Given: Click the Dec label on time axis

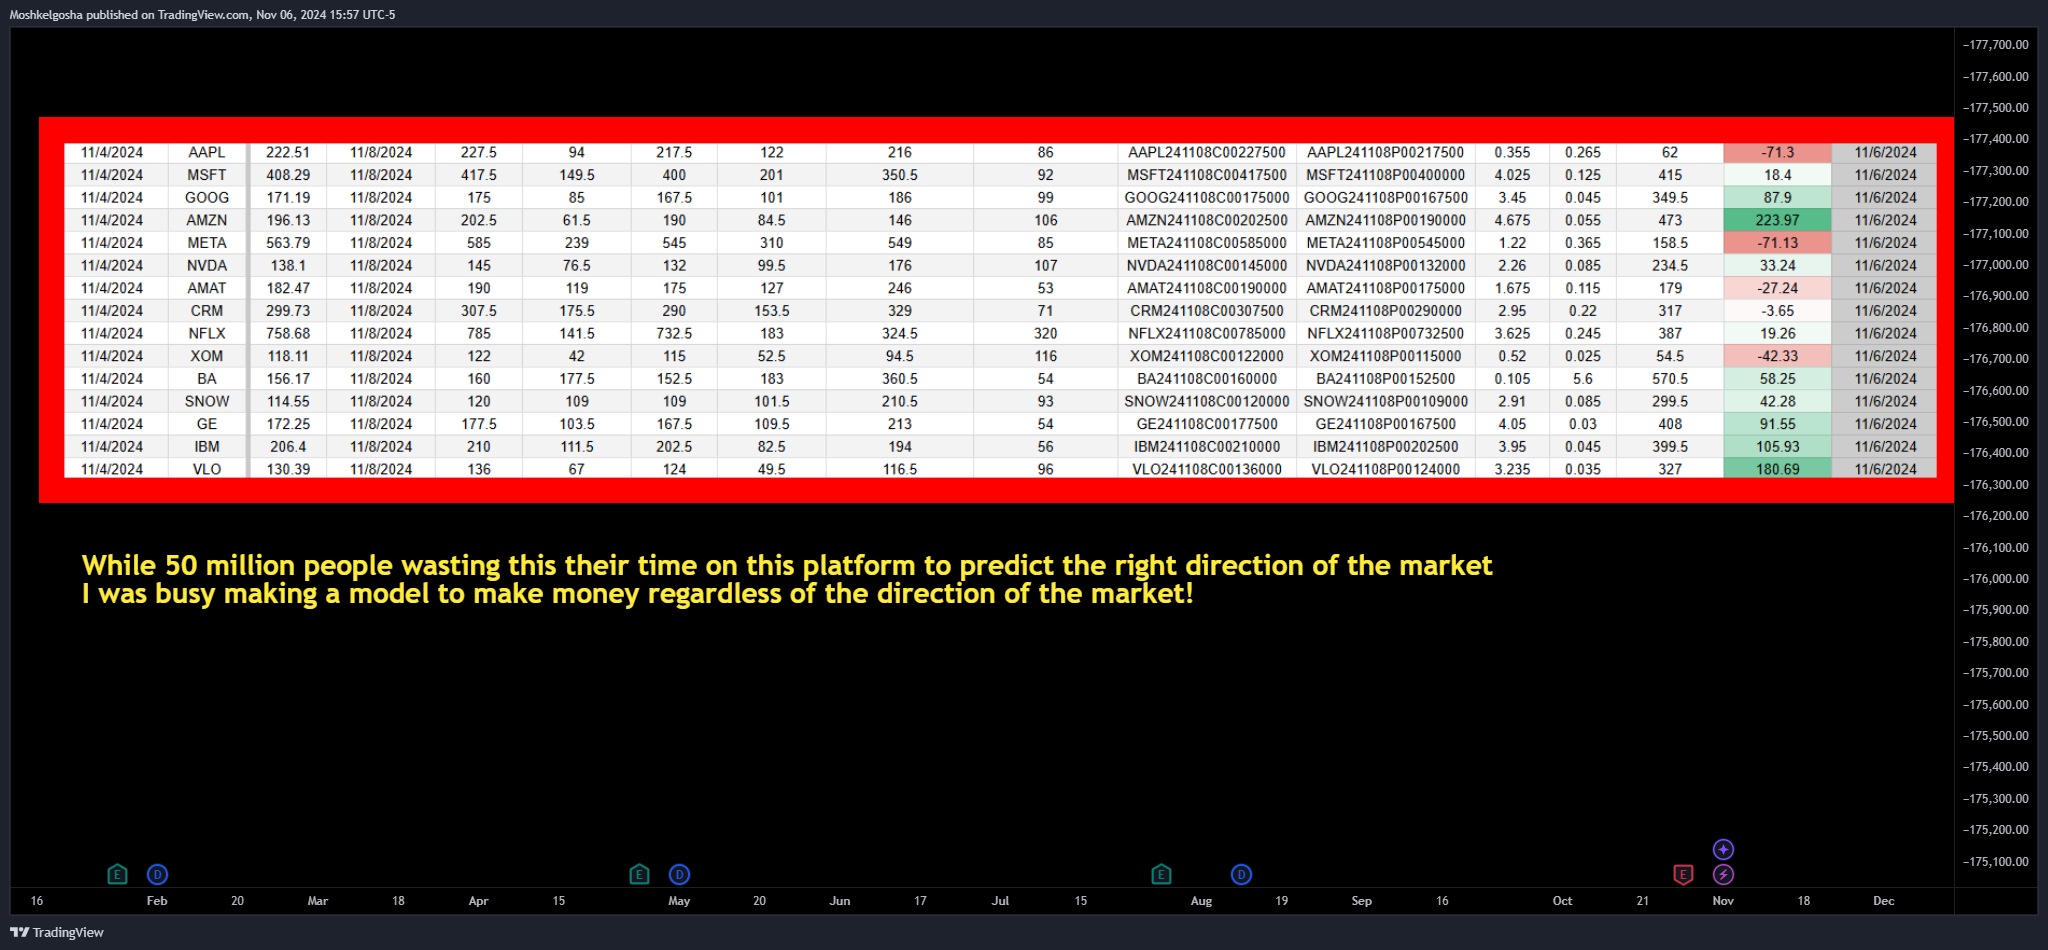Looking at the screenshot, I should click(1884, 901).
